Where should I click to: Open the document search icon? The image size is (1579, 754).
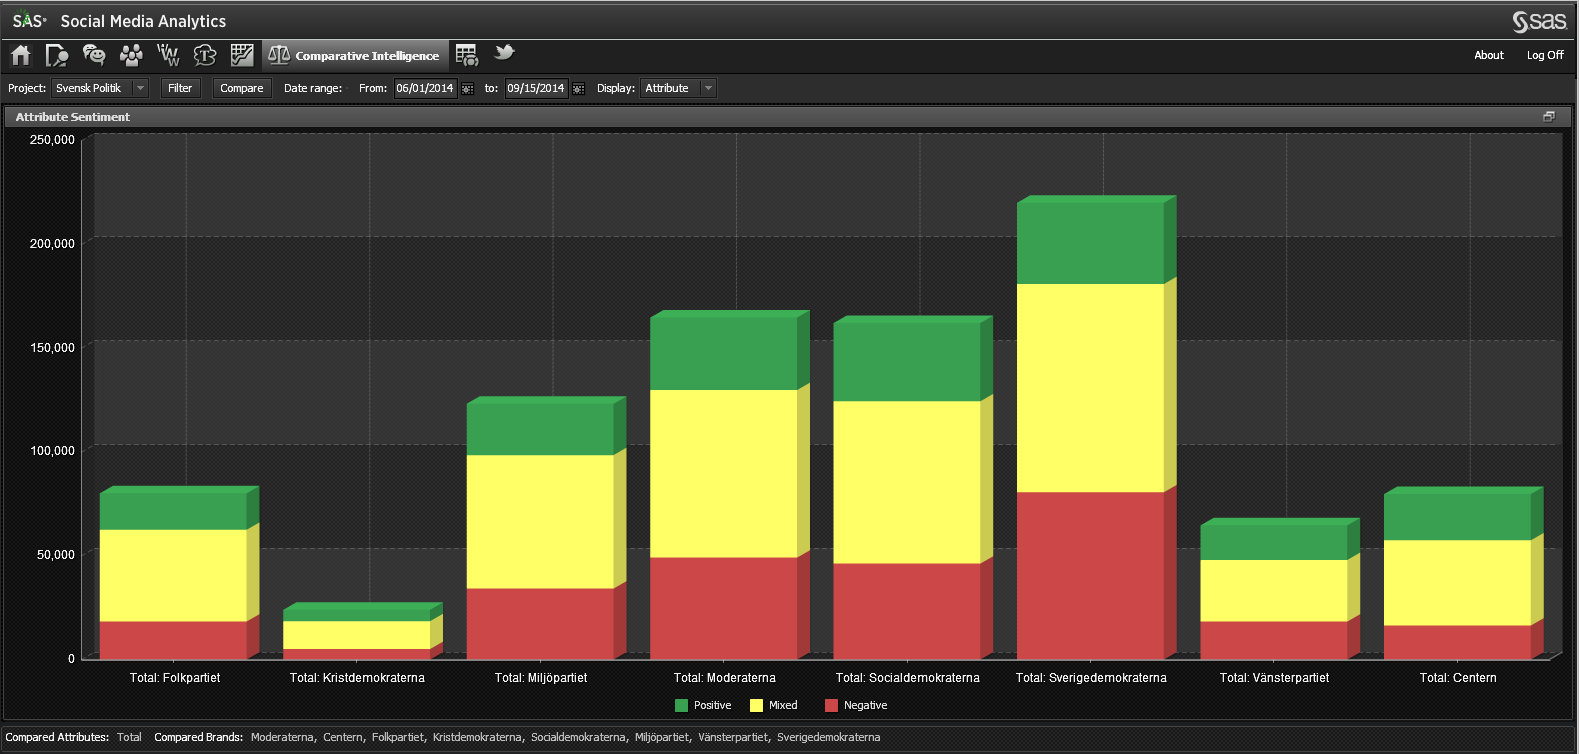[x=57, y=55]
